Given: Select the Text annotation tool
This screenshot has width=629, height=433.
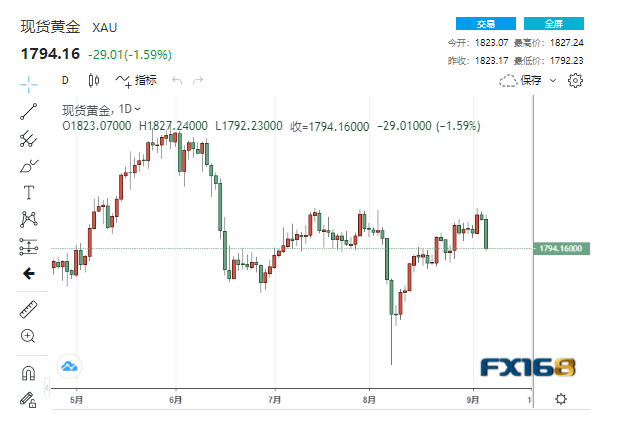Looking at the screenshot, I should (x=28, y=192).
